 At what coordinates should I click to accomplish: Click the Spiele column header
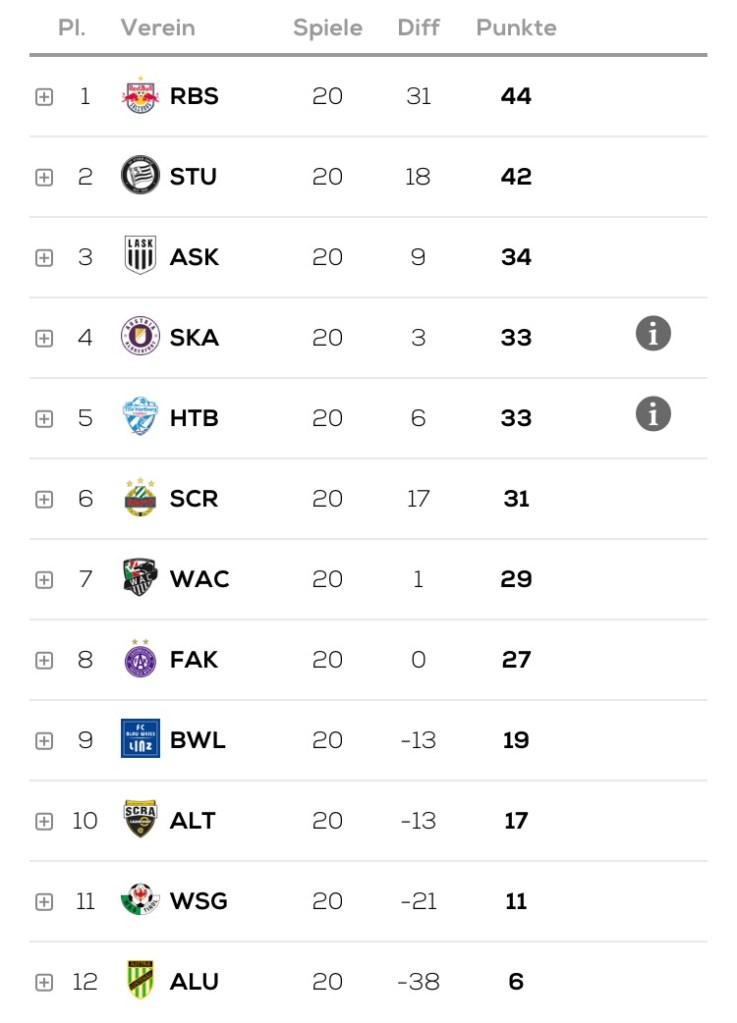pyautogui.click(x=327, y=28)
